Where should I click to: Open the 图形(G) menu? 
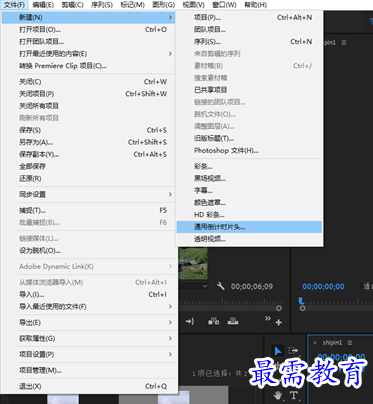[x=163, y=5]
